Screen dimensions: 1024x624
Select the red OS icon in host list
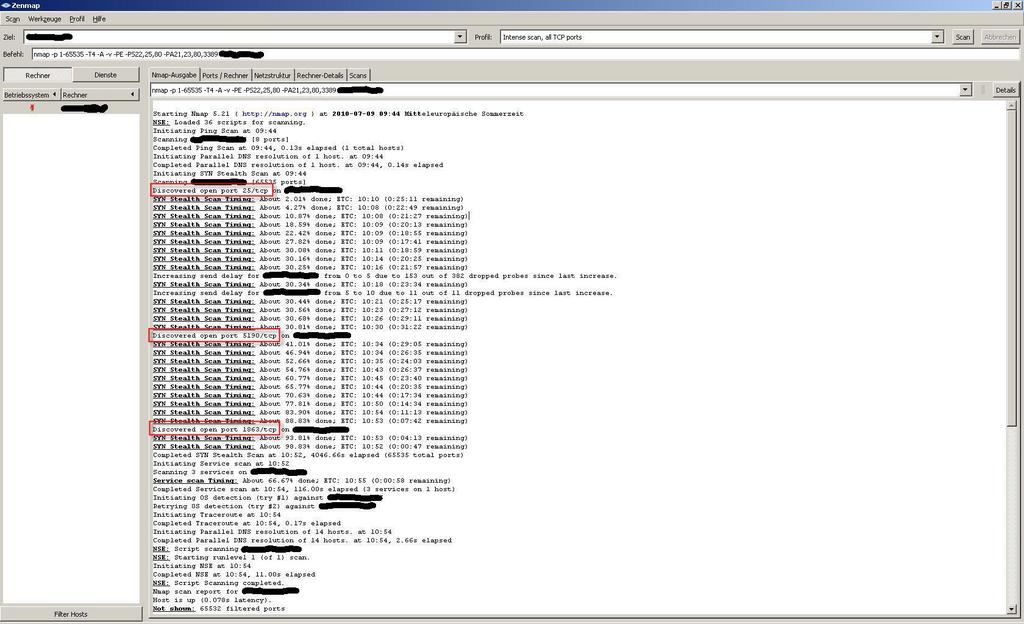pyautogui.click(x=33, y=107)
